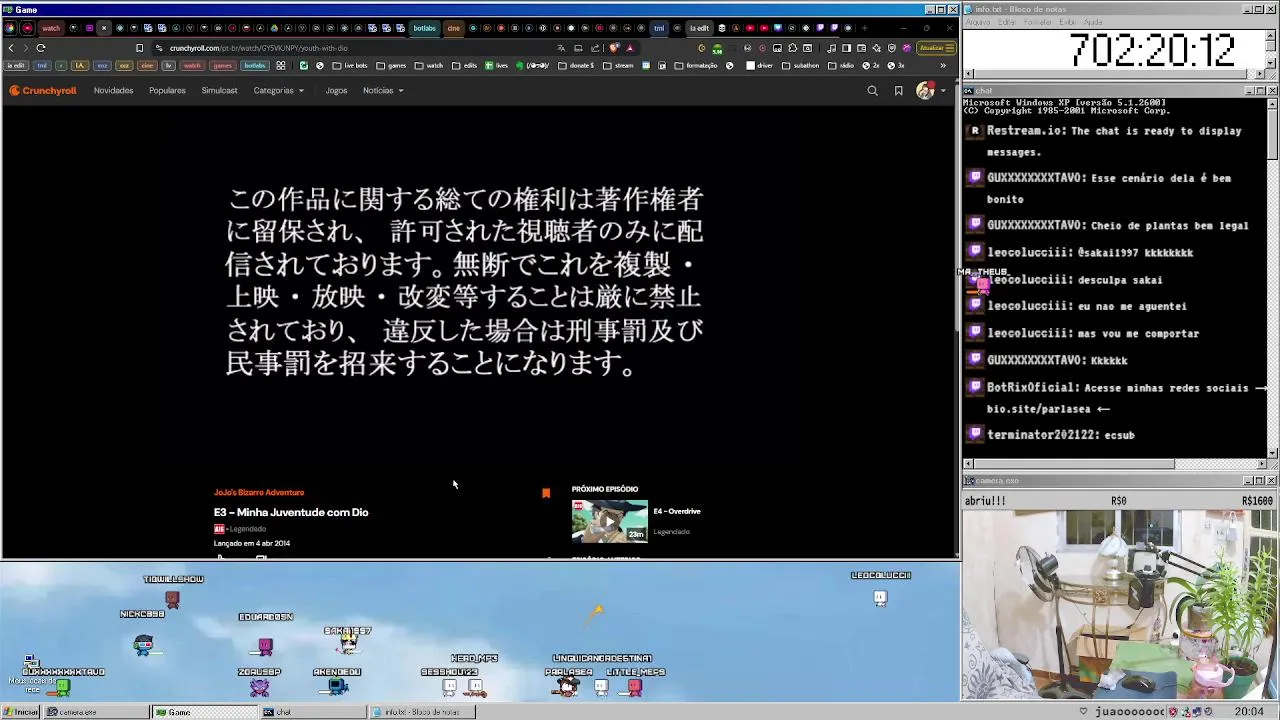Click the picture-in-picture toolbar icon
The height and width of the screenshot is (720, 1280).
(x=777, y=48)
